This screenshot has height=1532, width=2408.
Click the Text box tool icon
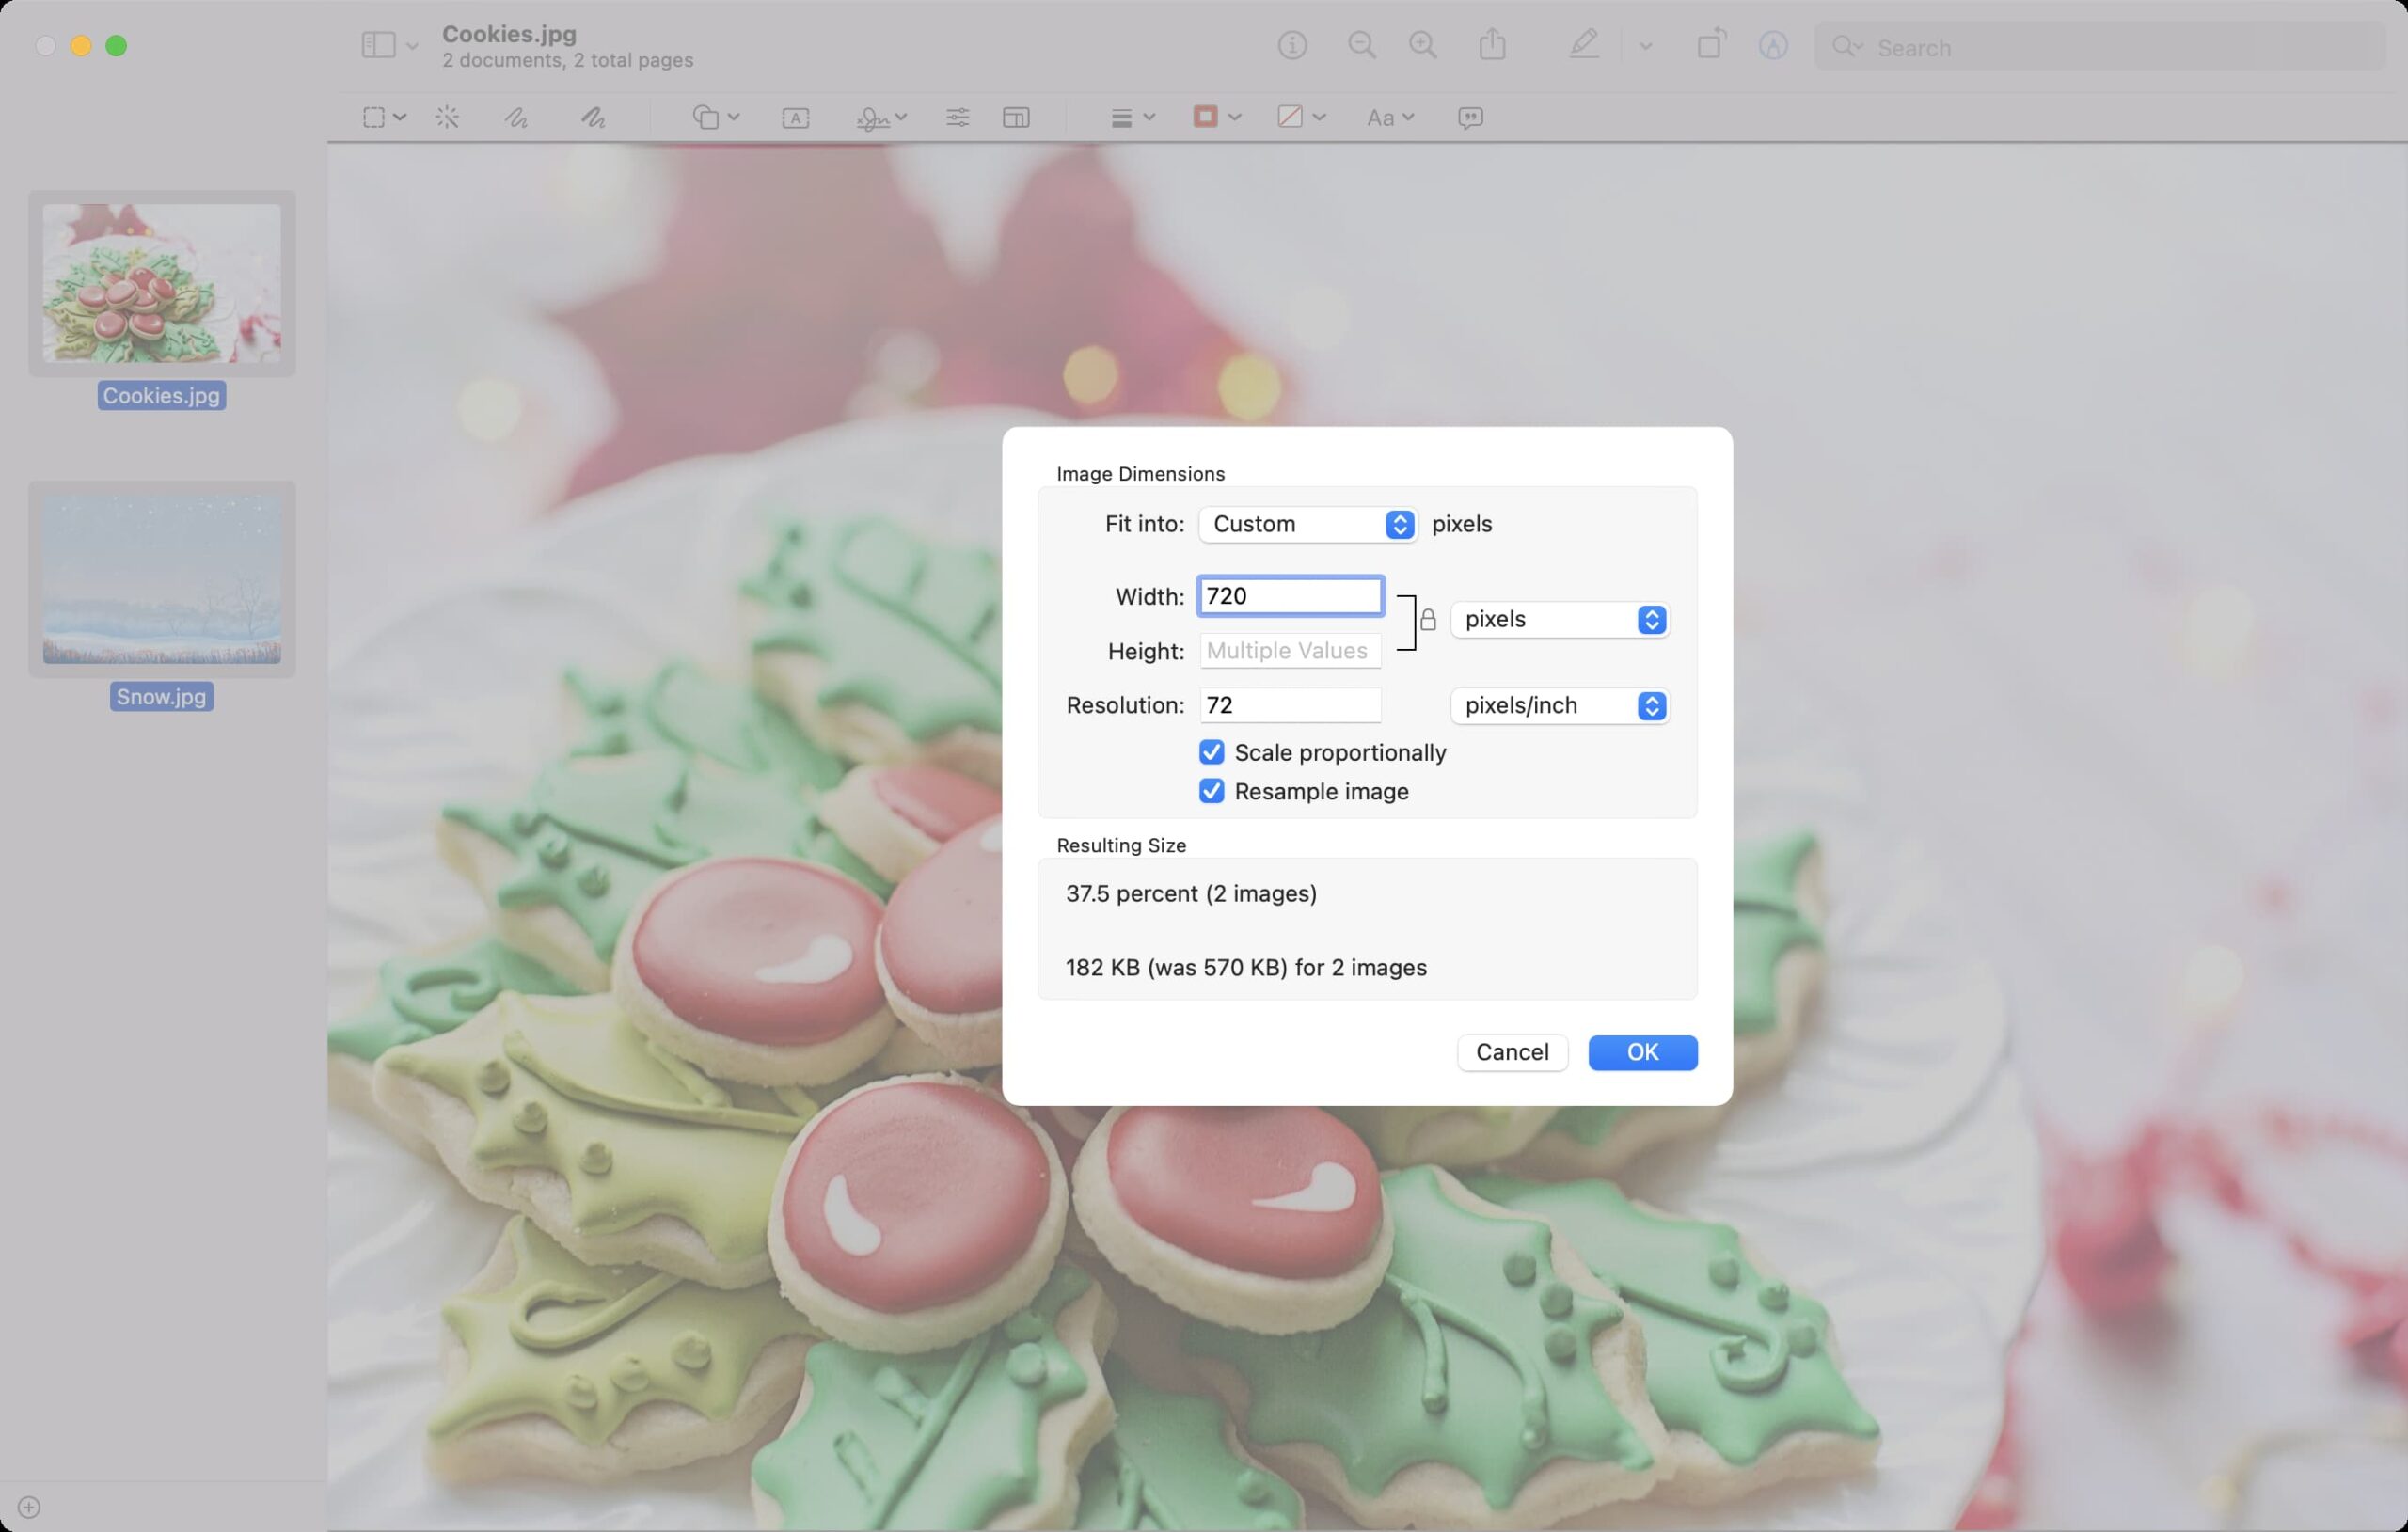[795, 118]
